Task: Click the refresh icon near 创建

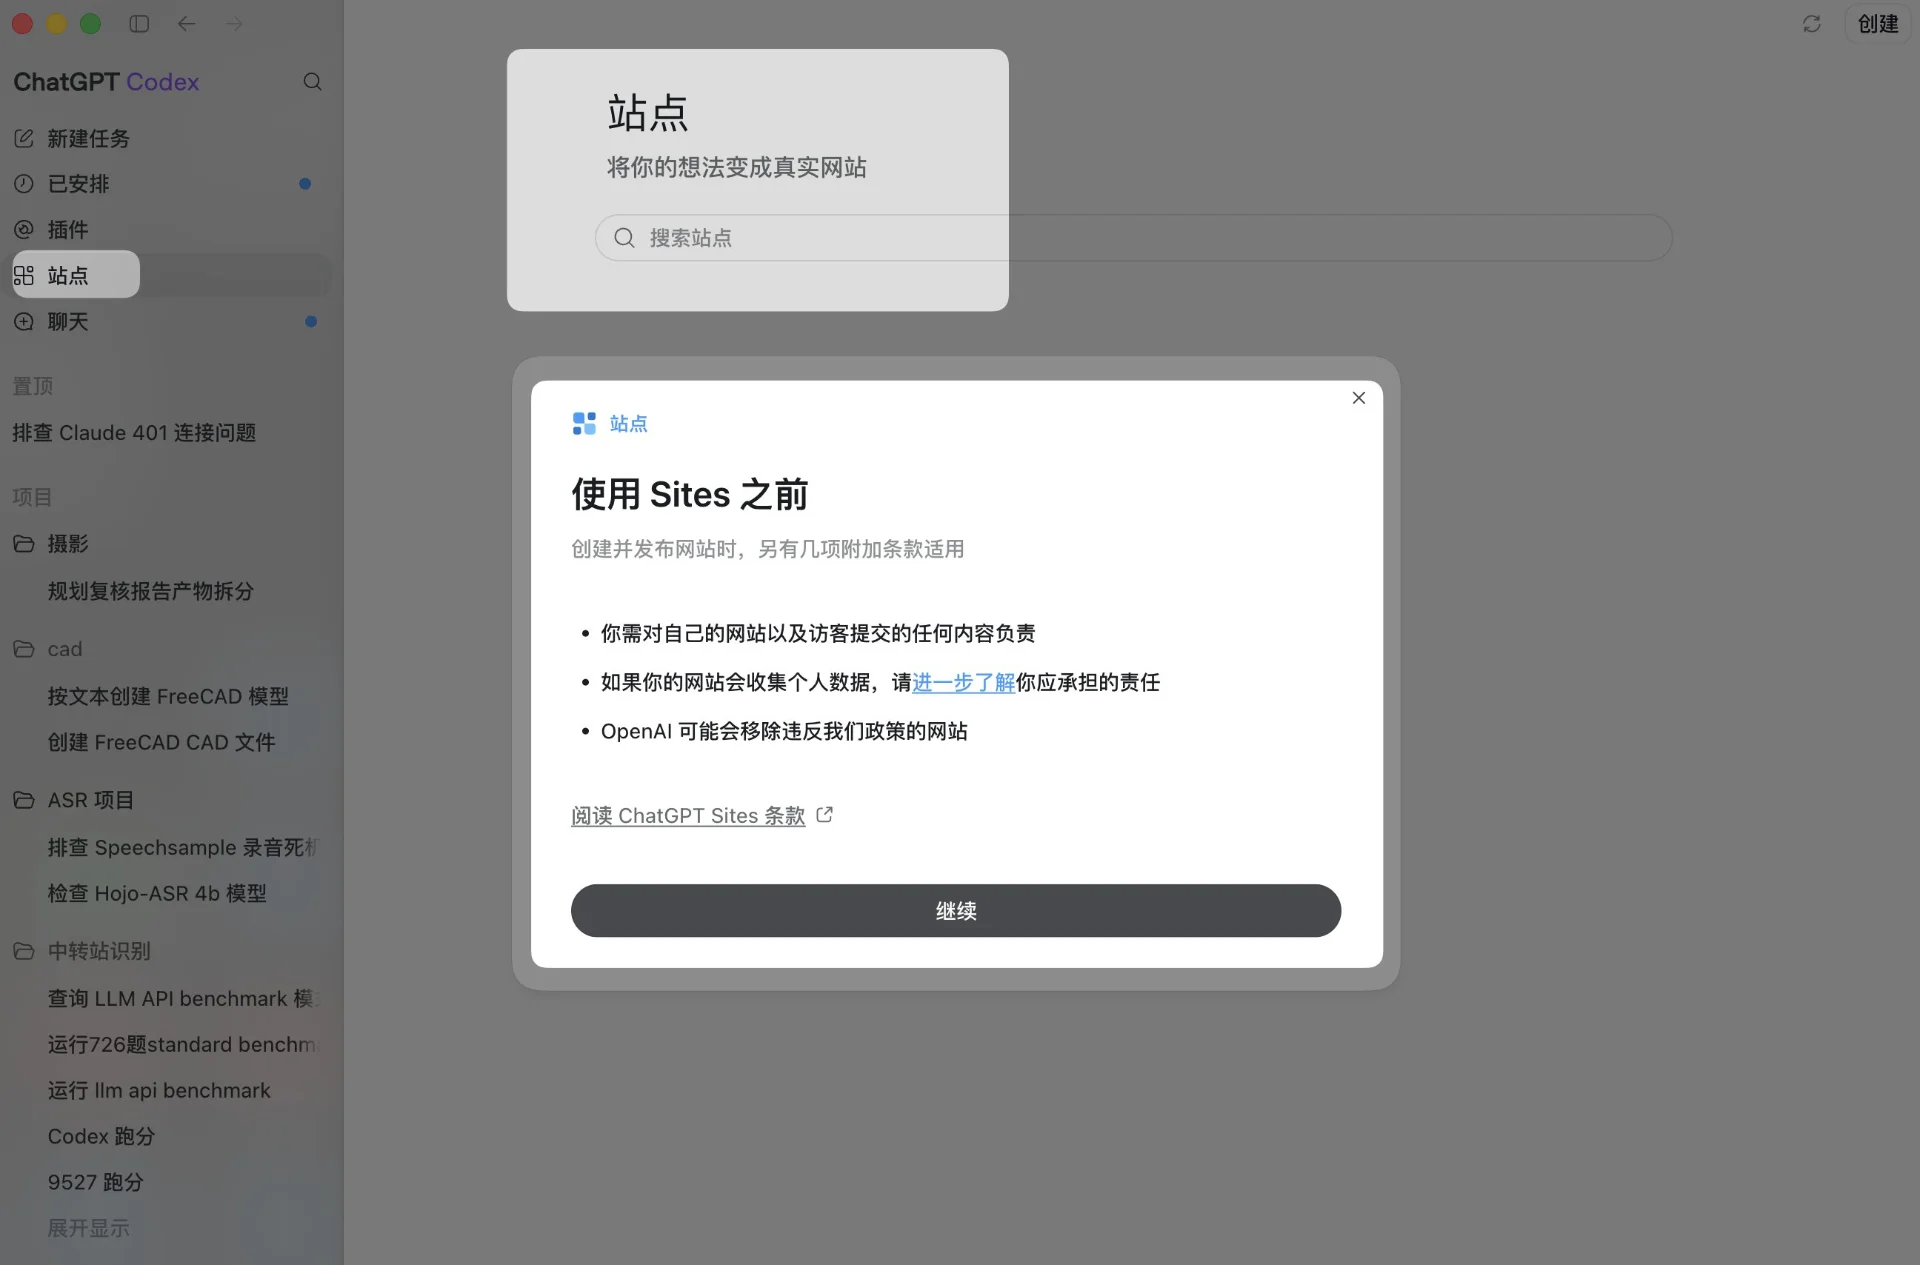Action: pos(1811,24)
